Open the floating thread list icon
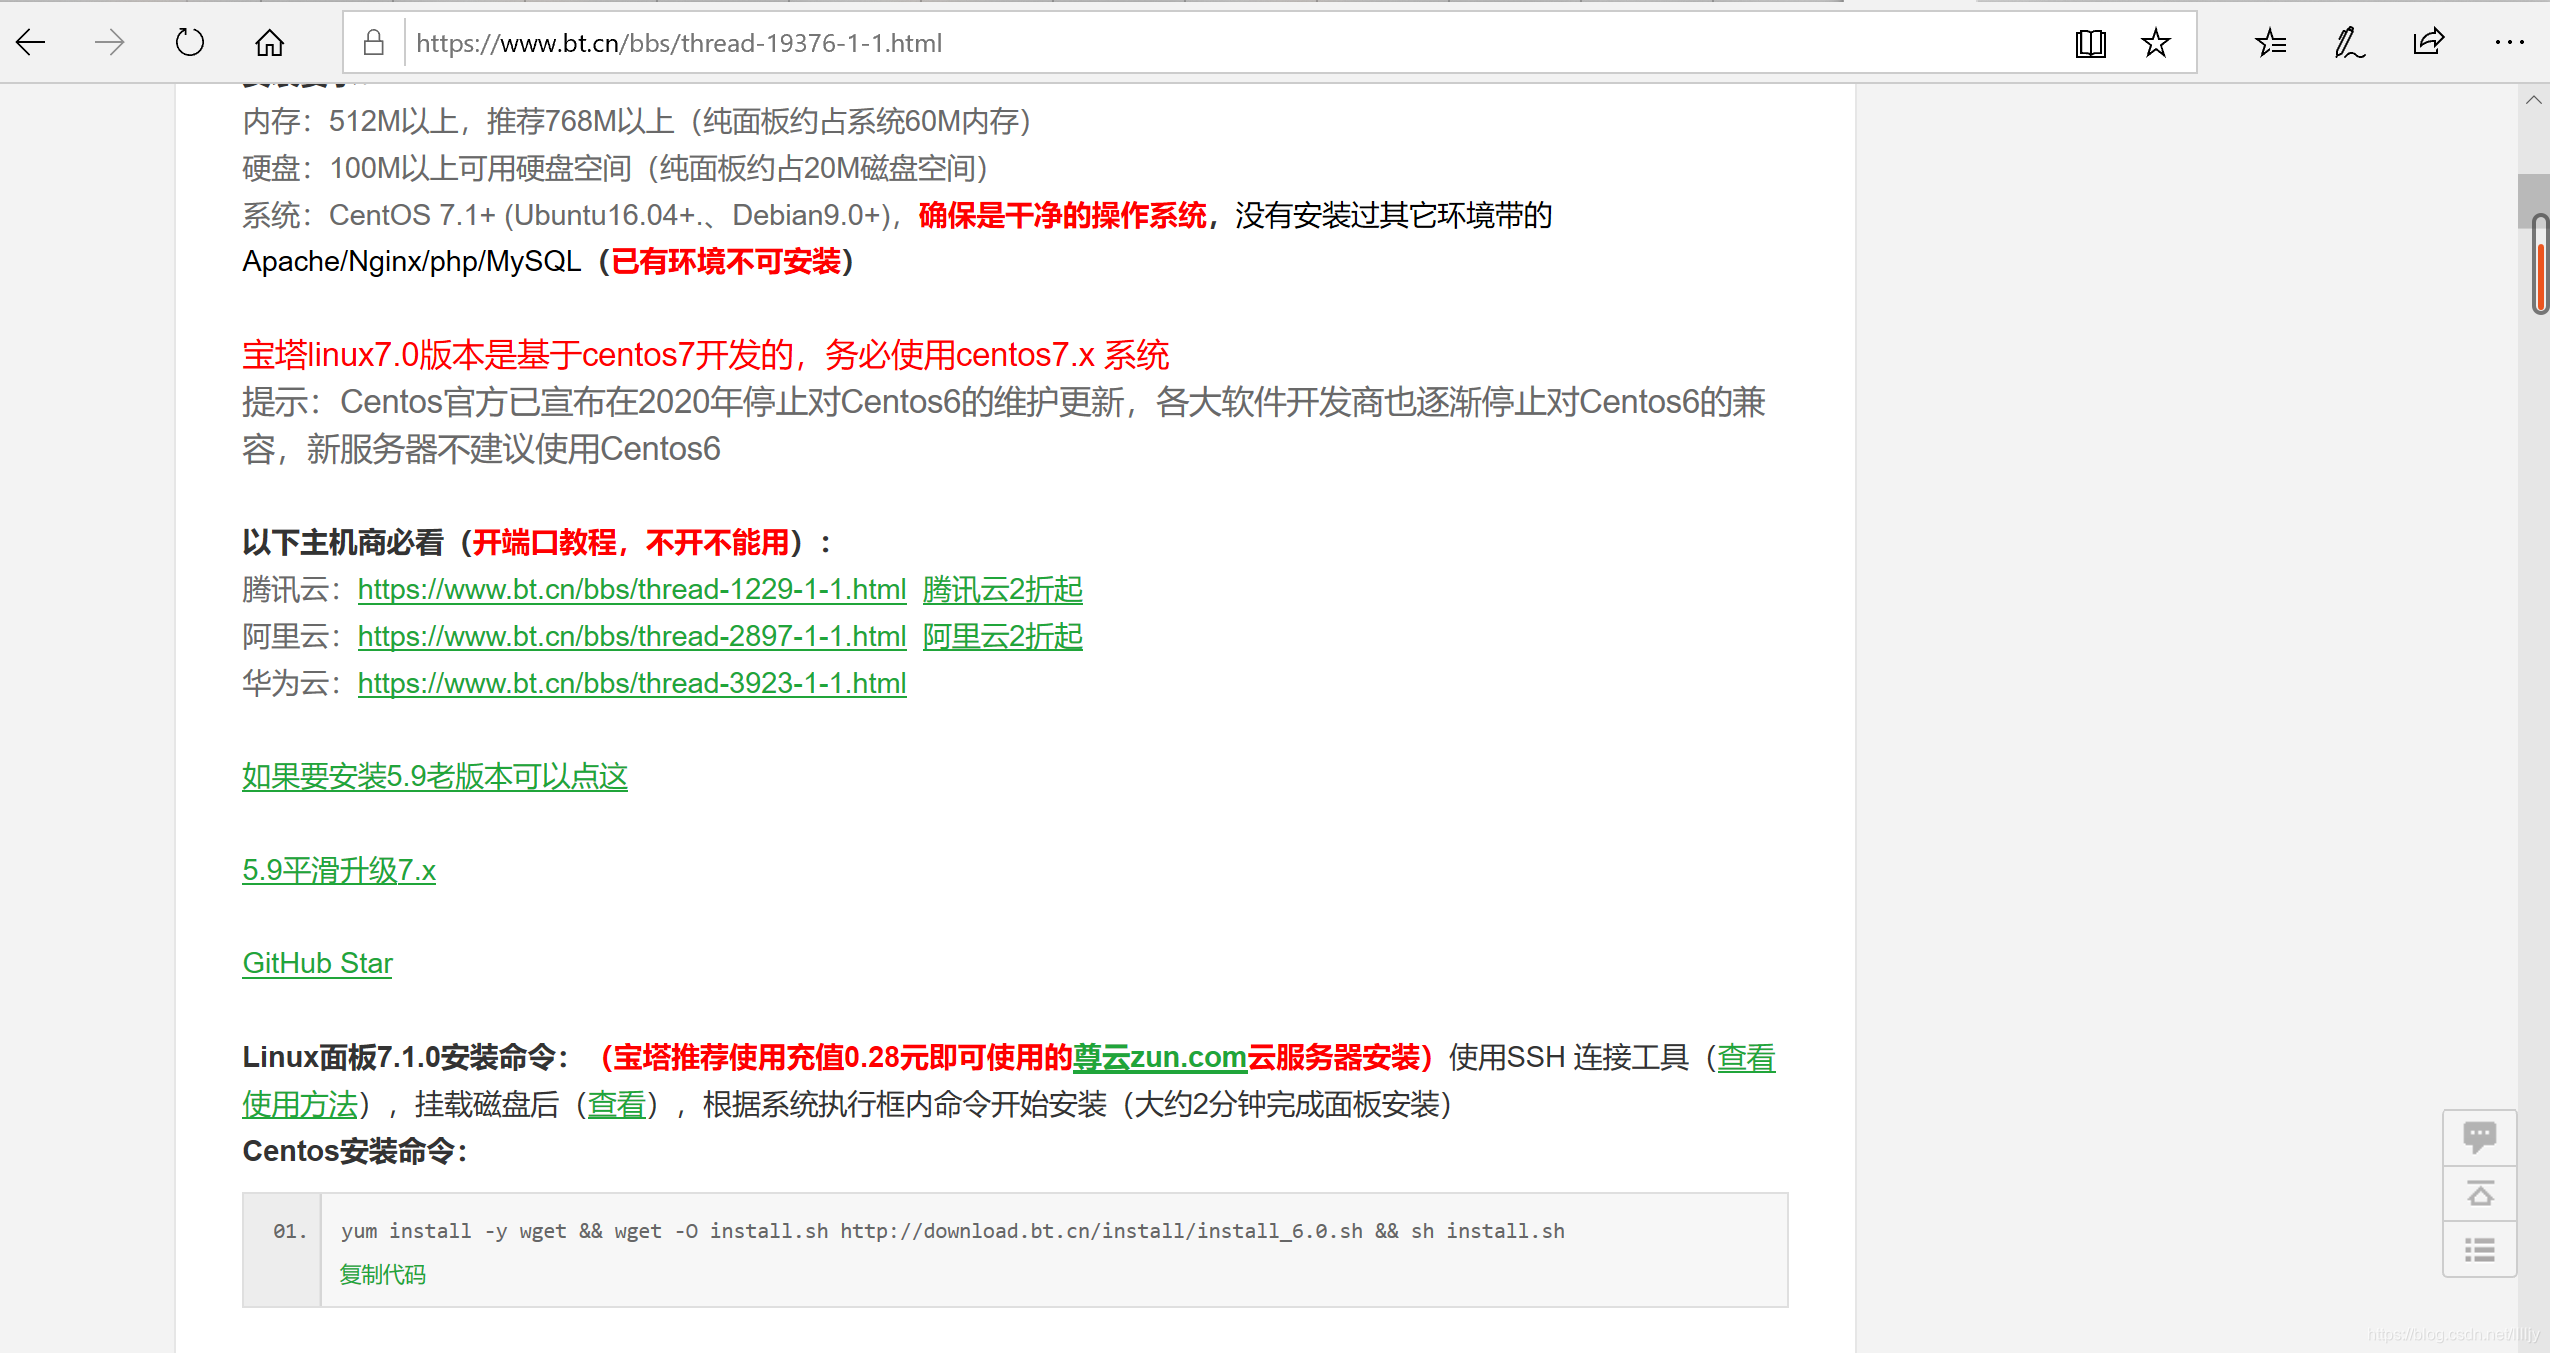Screen dimensions: 2550x1353 click(2479, 1249)
